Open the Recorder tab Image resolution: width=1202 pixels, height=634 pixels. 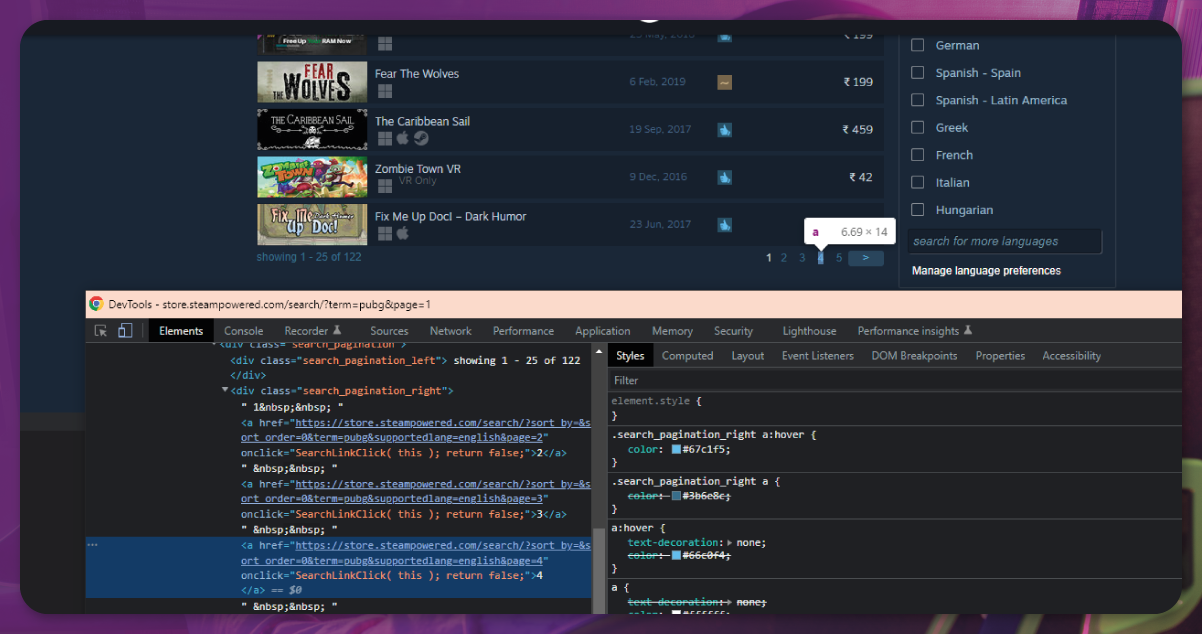313,331
